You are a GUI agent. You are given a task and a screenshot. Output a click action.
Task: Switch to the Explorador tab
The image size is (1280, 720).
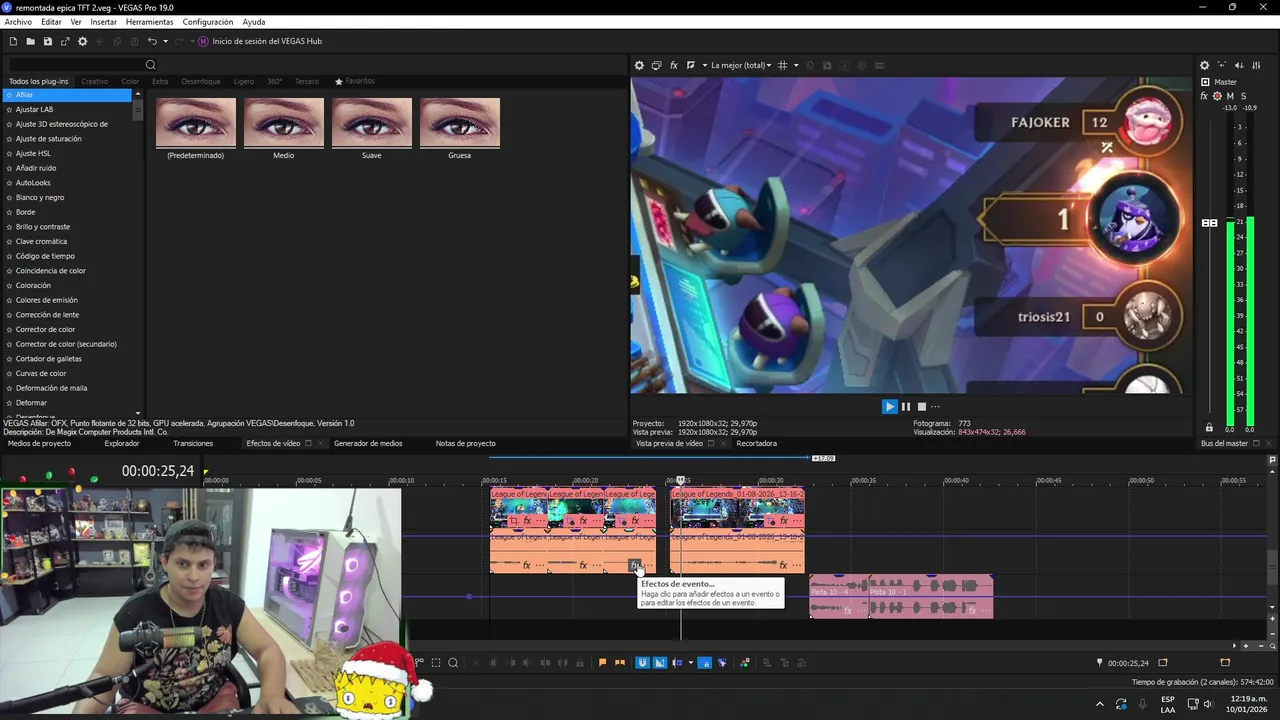tap(122, 443)
